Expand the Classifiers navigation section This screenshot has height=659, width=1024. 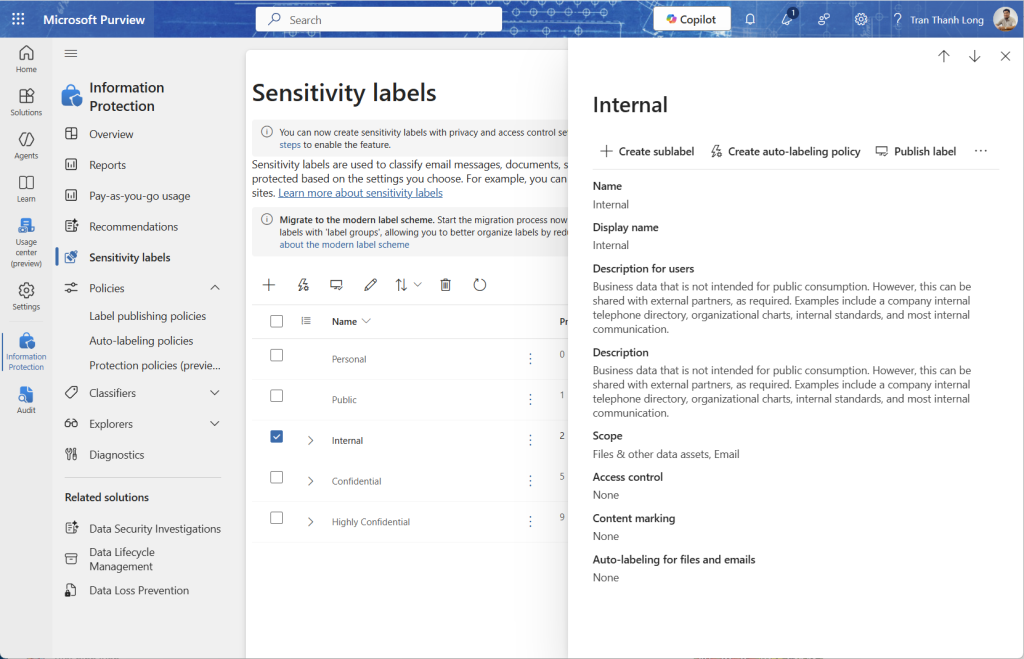point(214,393)
